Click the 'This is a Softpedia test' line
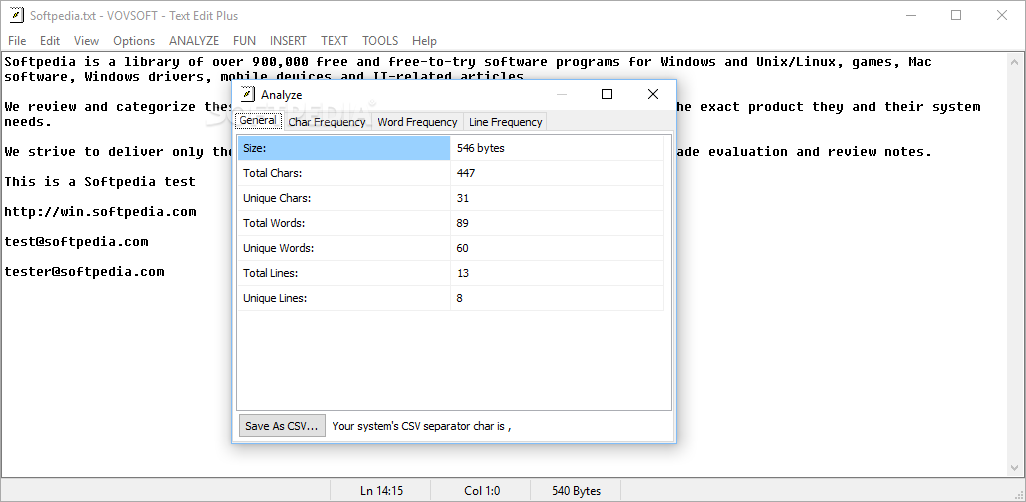 [x=100, y=181]
